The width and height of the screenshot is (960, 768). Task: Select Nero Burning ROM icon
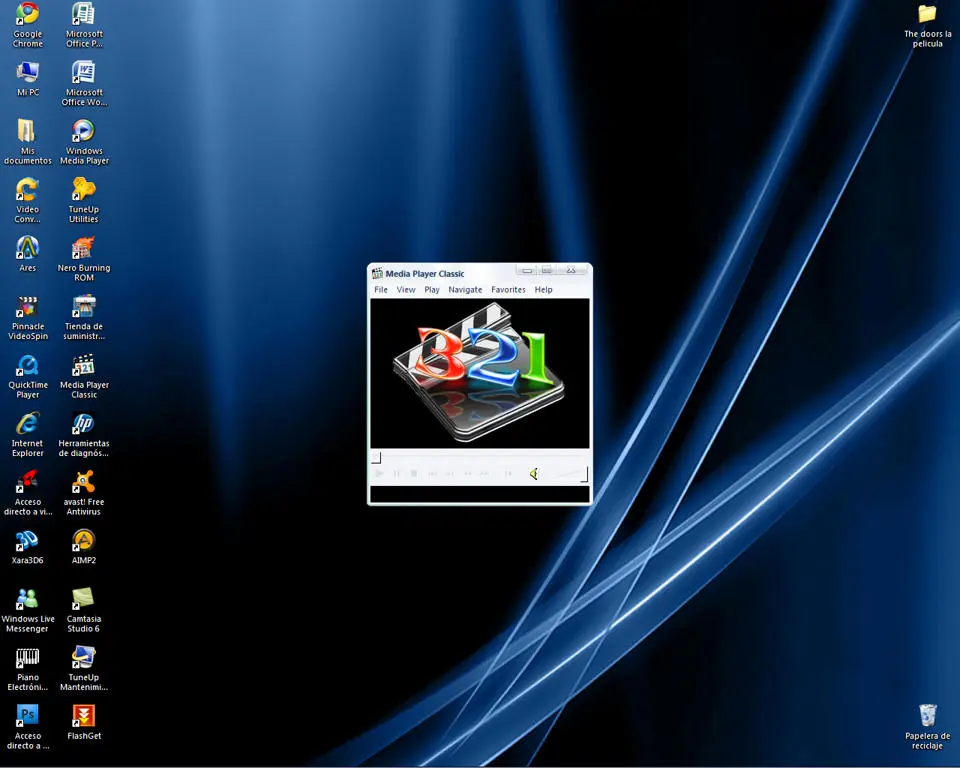point(84,259)
